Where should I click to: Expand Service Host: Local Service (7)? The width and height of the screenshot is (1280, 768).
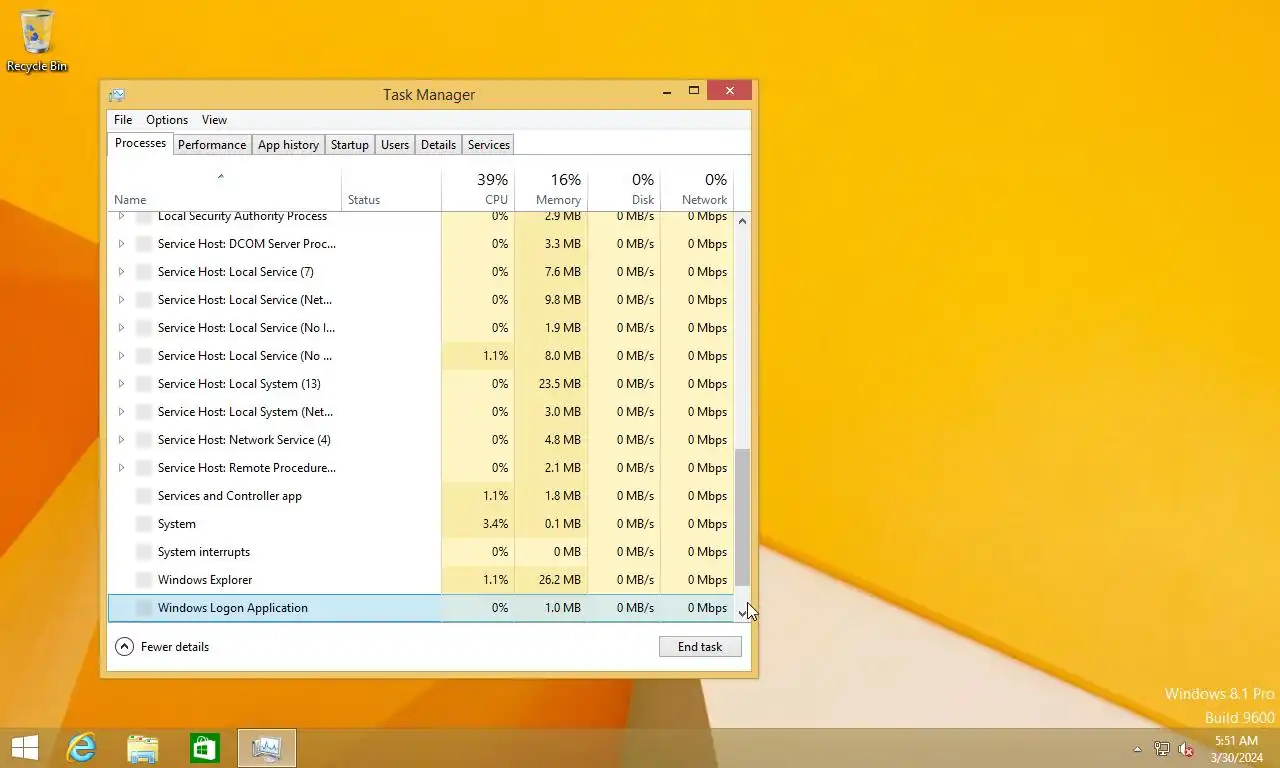(x=121, y=272)
